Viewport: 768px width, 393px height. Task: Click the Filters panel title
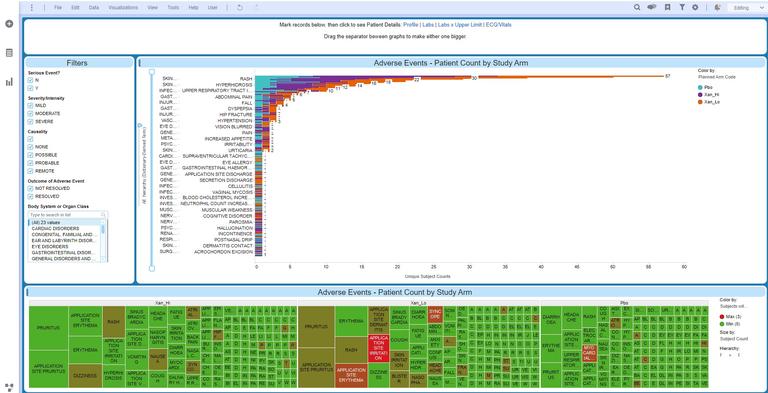pos(77,63)
